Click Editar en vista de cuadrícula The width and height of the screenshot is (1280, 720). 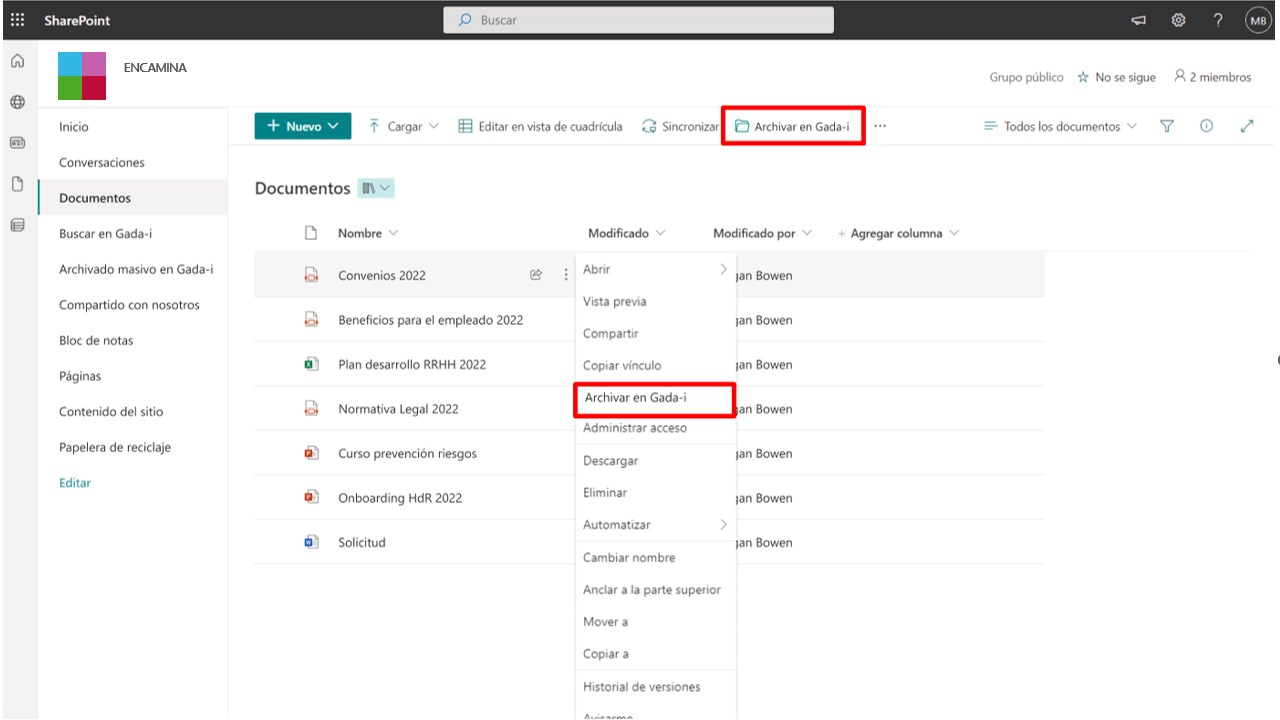[540, 127]
